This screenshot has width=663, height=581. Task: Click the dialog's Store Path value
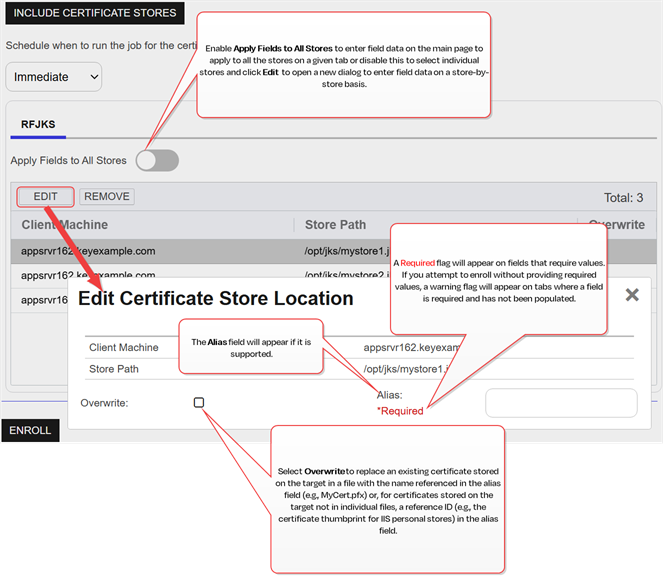tap(400, 369)
